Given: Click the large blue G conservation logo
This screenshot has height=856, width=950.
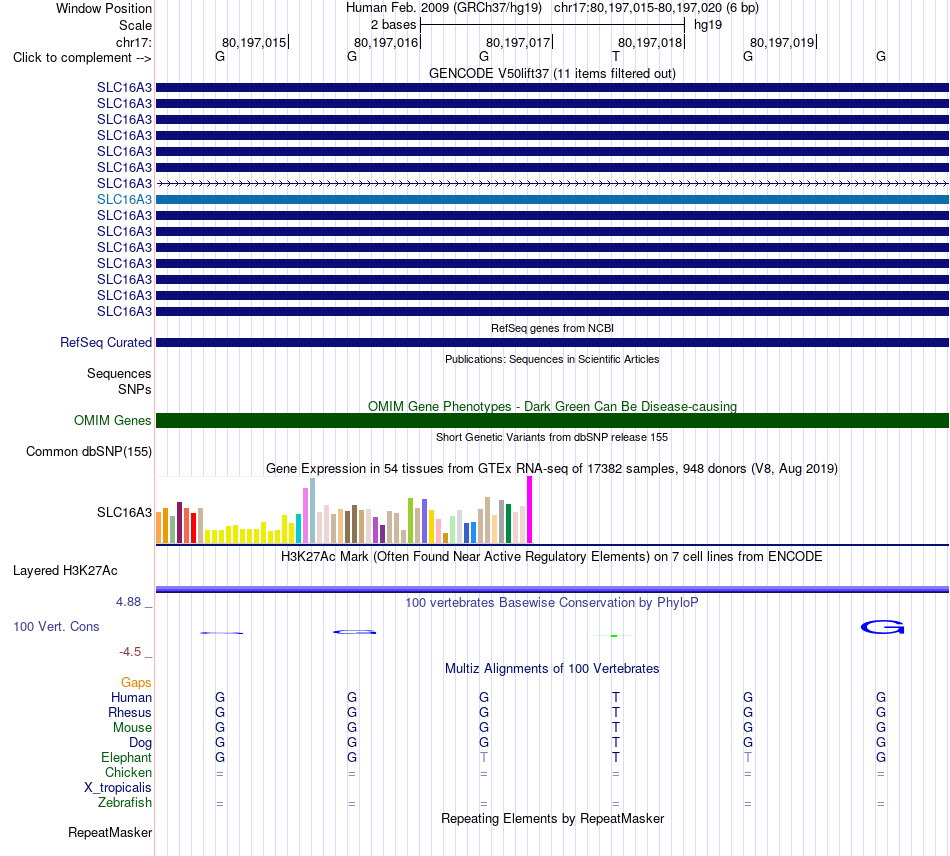Looking at the screenshot, I should [883, 627].
